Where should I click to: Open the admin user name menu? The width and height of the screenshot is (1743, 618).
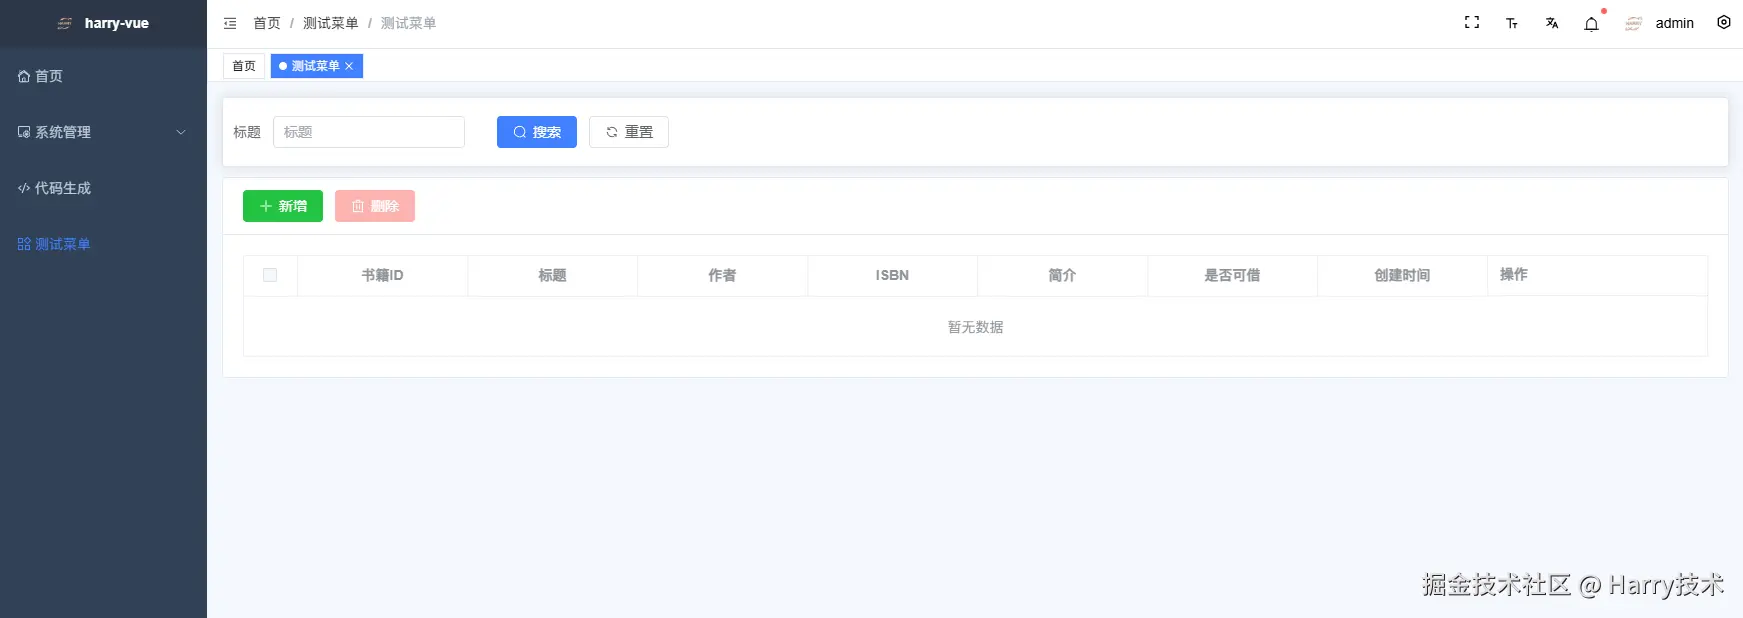[1674, 23]
